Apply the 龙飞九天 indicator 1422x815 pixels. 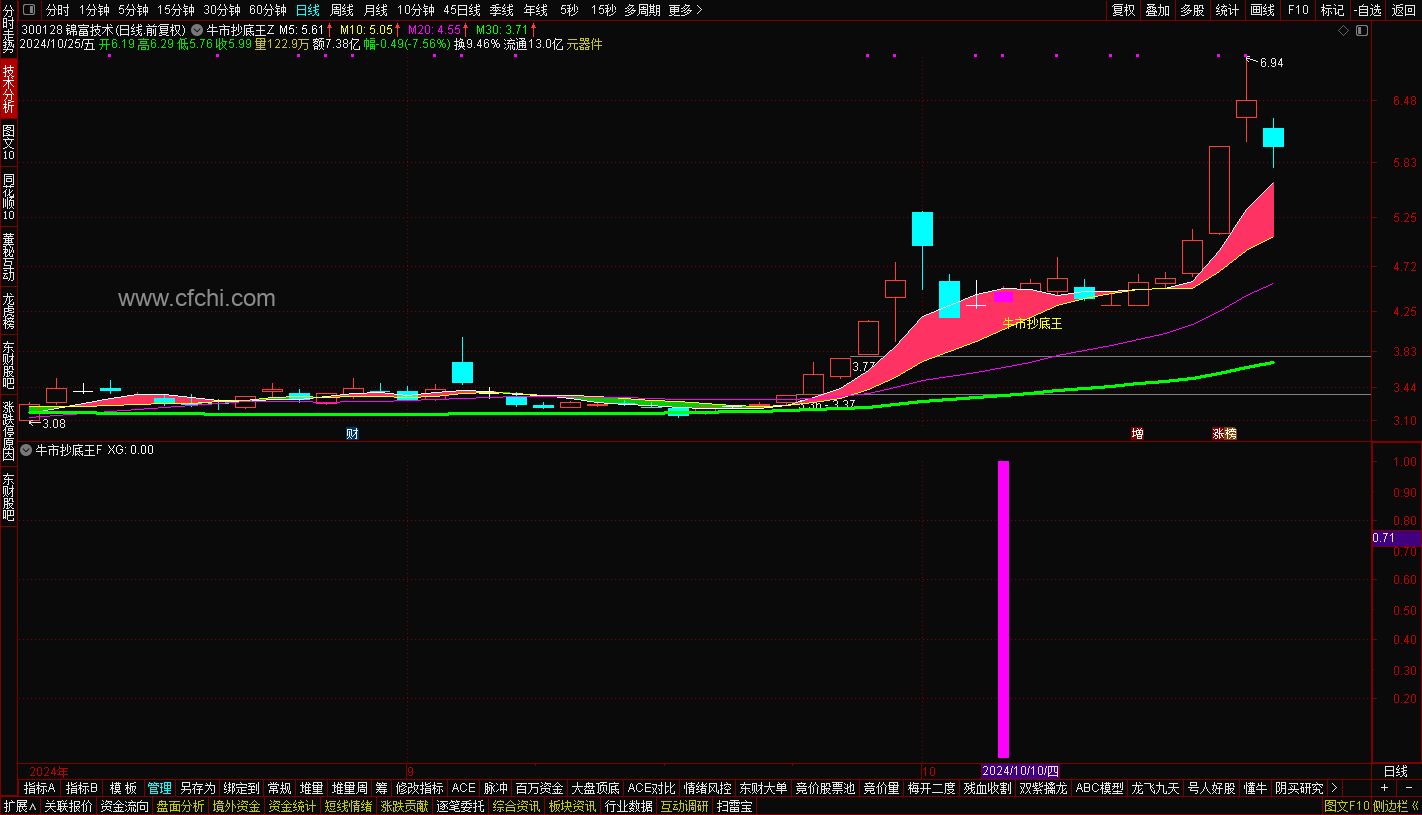click(x=1155, y=788)
